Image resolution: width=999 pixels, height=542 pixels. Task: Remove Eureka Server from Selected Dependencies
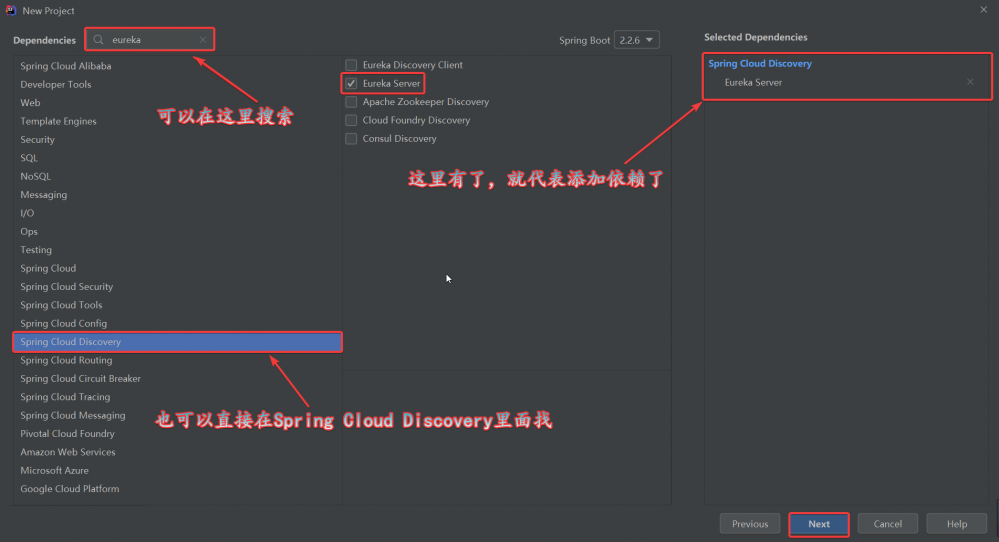970,82
